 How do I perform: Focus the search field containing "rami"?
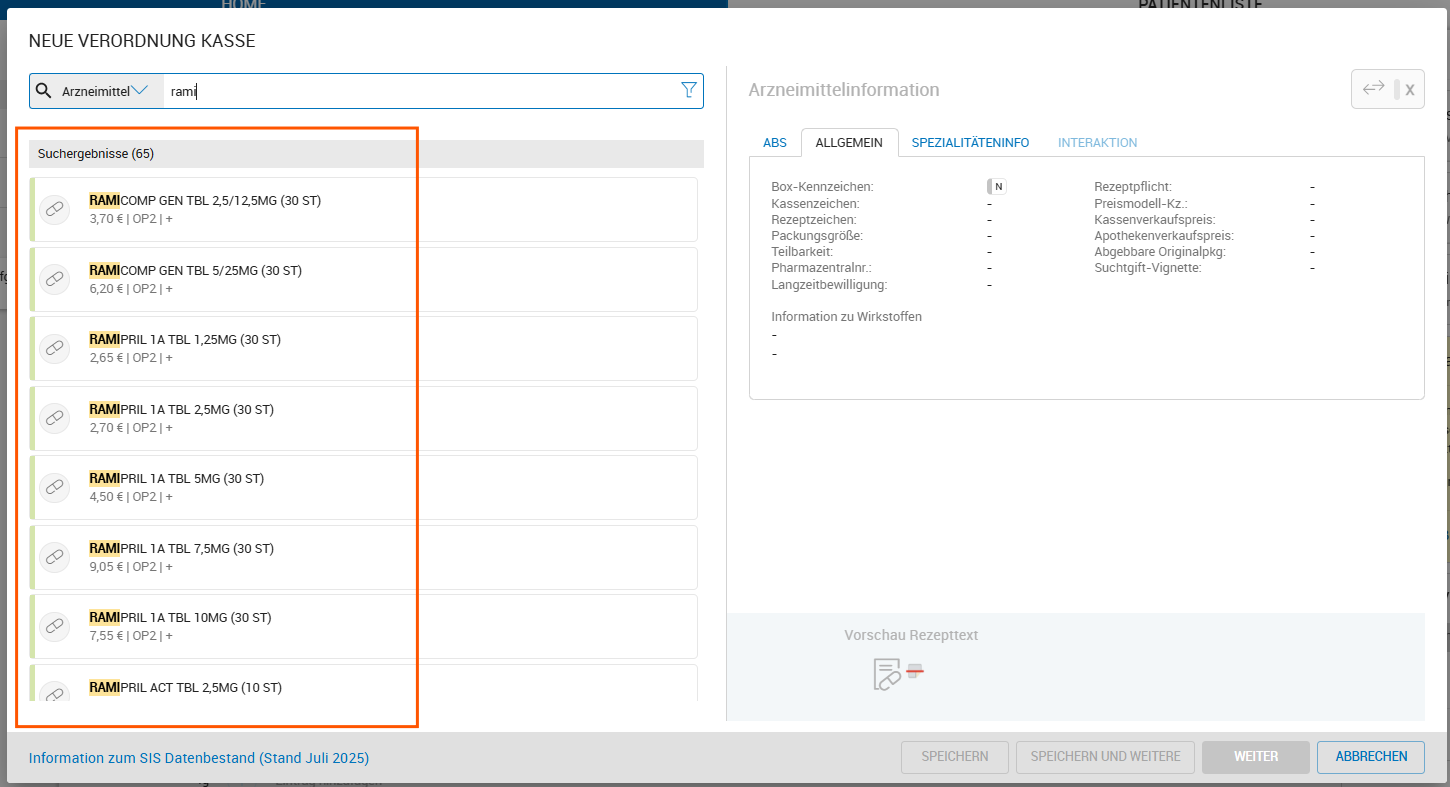420,91
